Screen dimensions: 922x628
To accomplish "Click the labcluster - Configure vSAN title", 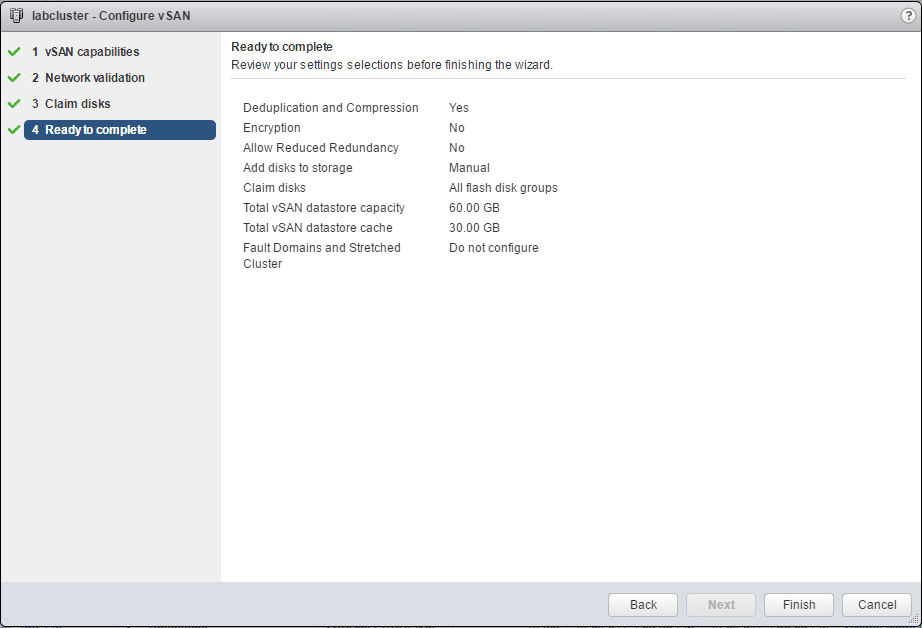I will [111, 16].
